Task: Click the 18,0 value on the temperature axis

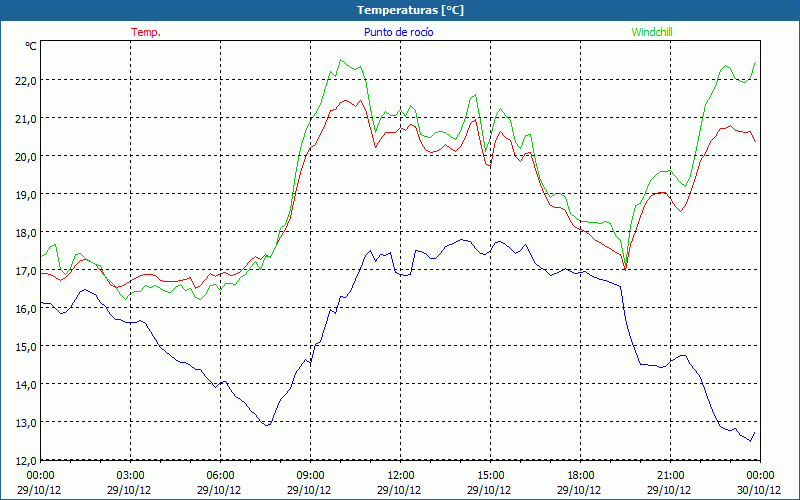Action: pos(26,233)
